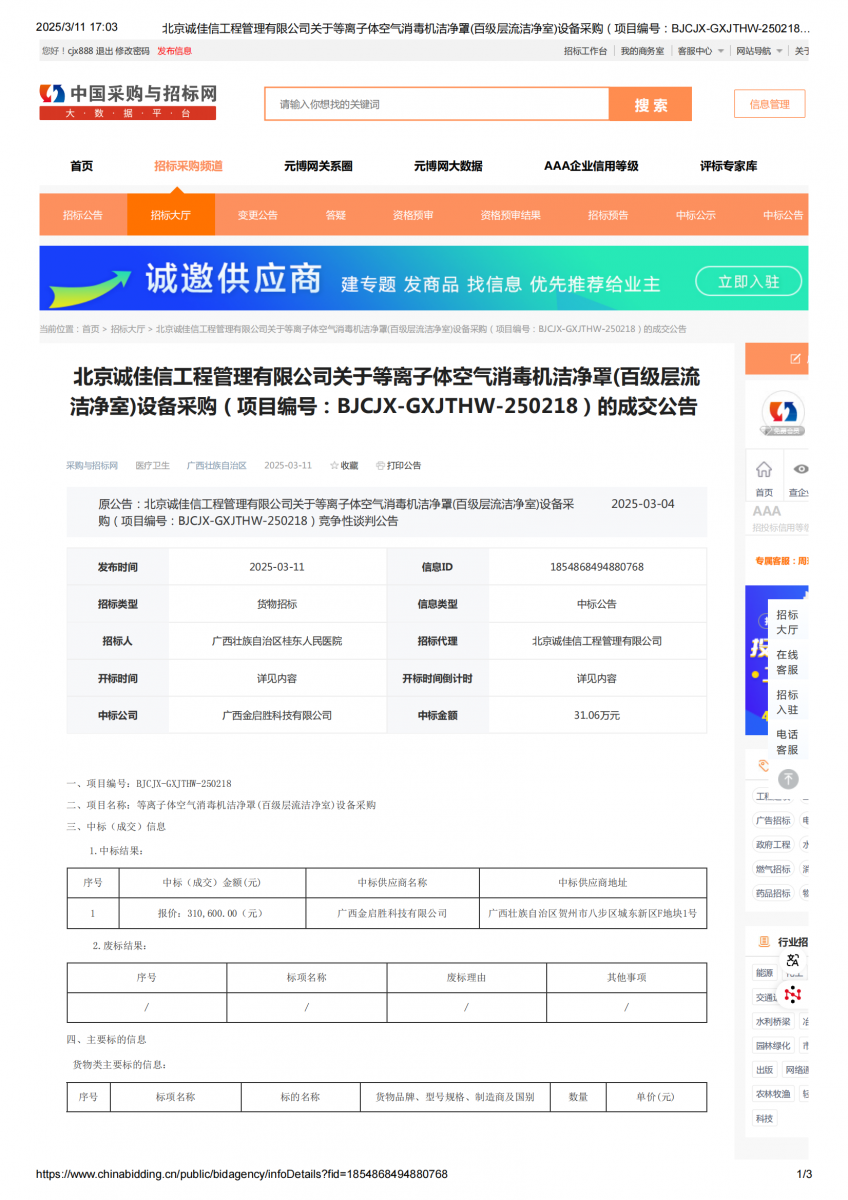This screenshot has width=848, height=1200.
Task: Click the 园林绿化 industry tag
Action: pos(773,1046)
